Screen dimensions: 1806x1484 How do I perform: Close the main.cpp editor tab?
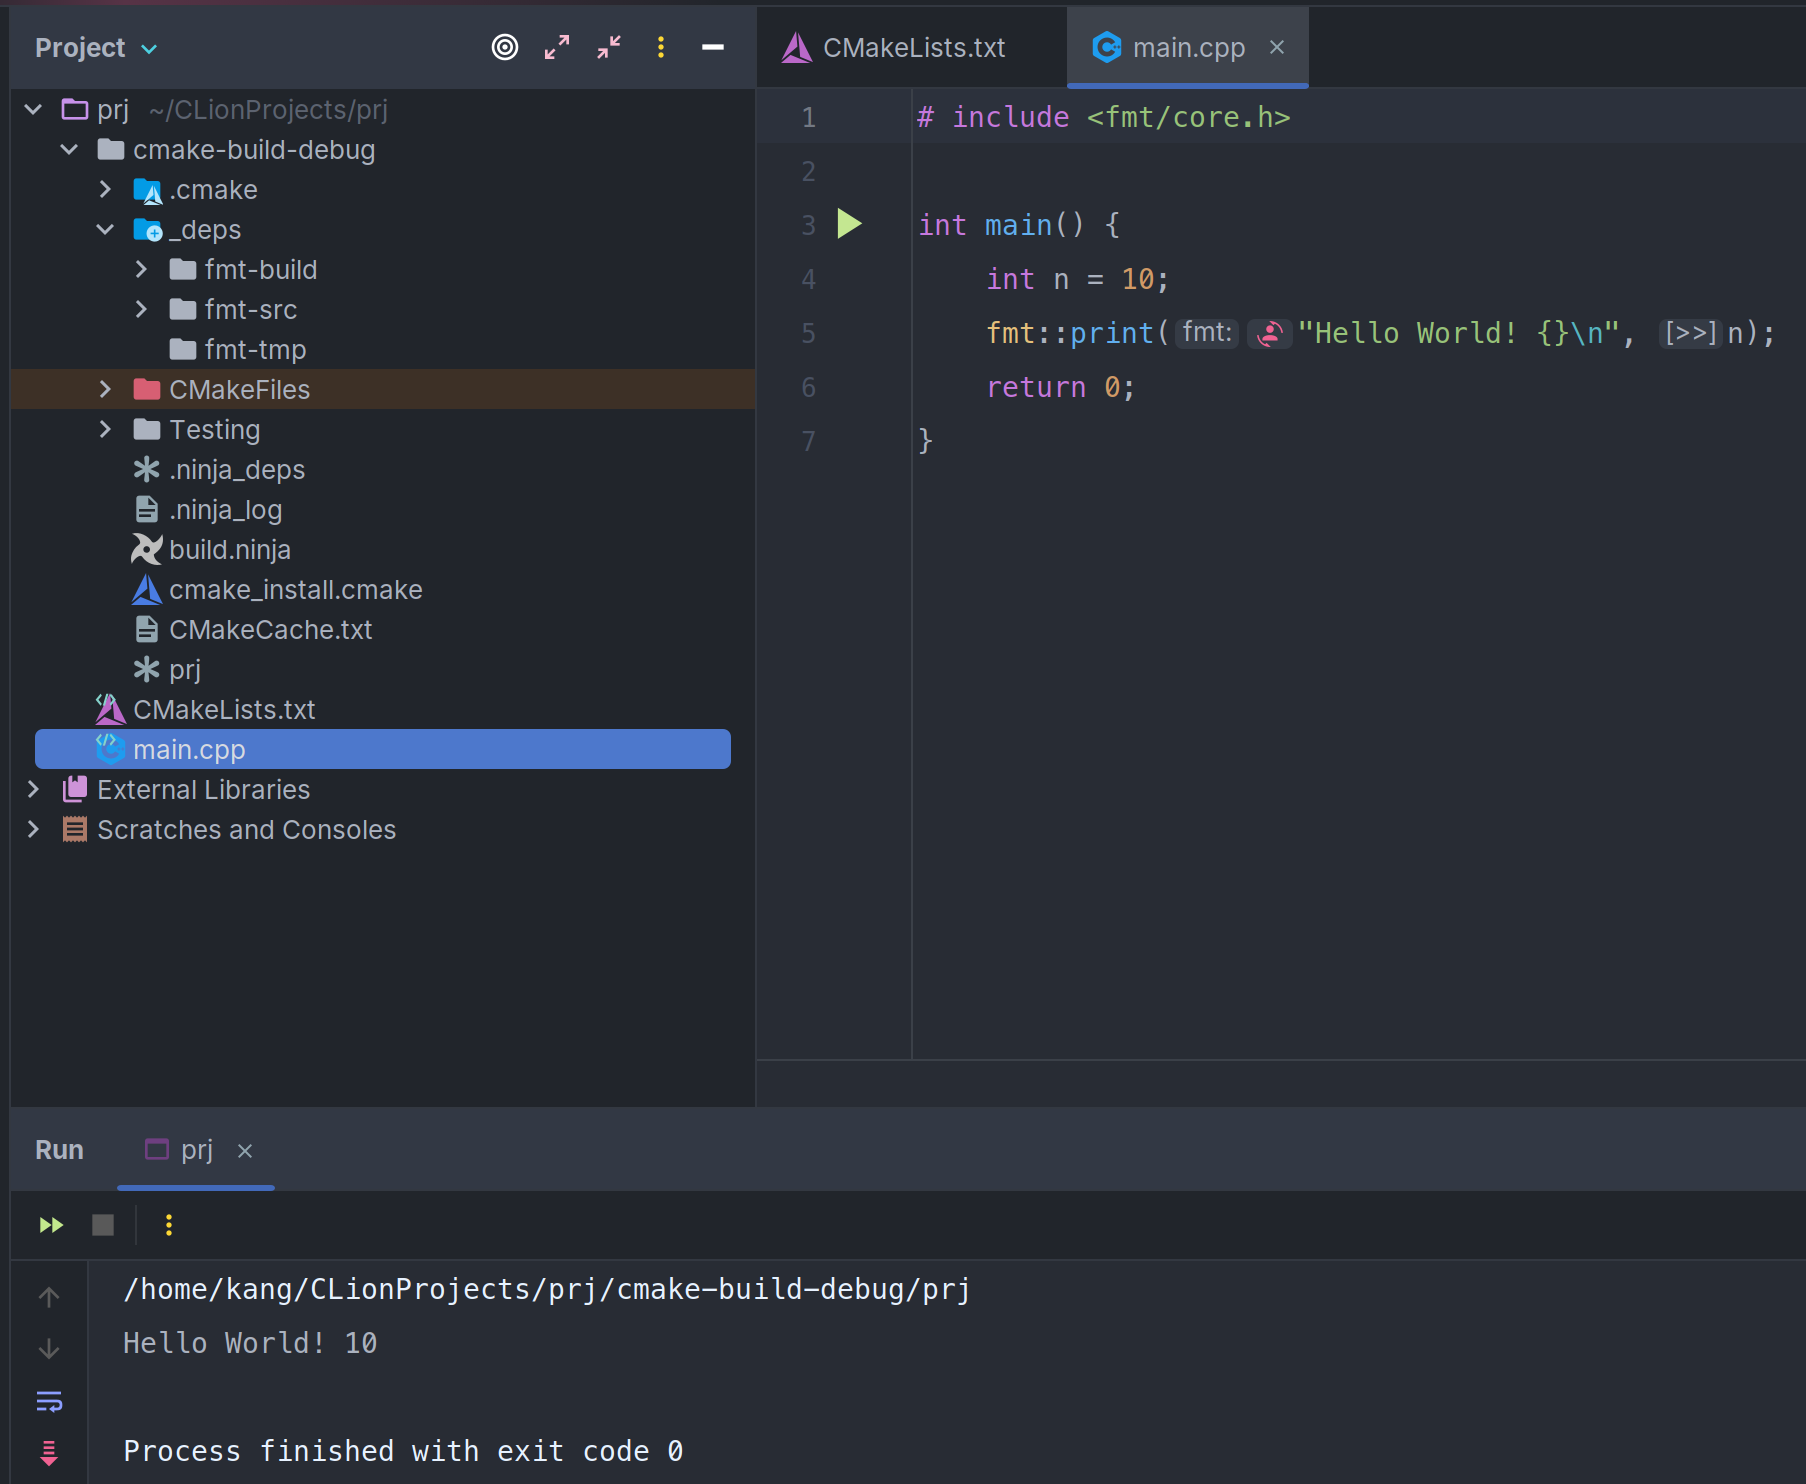point(1277,47)
